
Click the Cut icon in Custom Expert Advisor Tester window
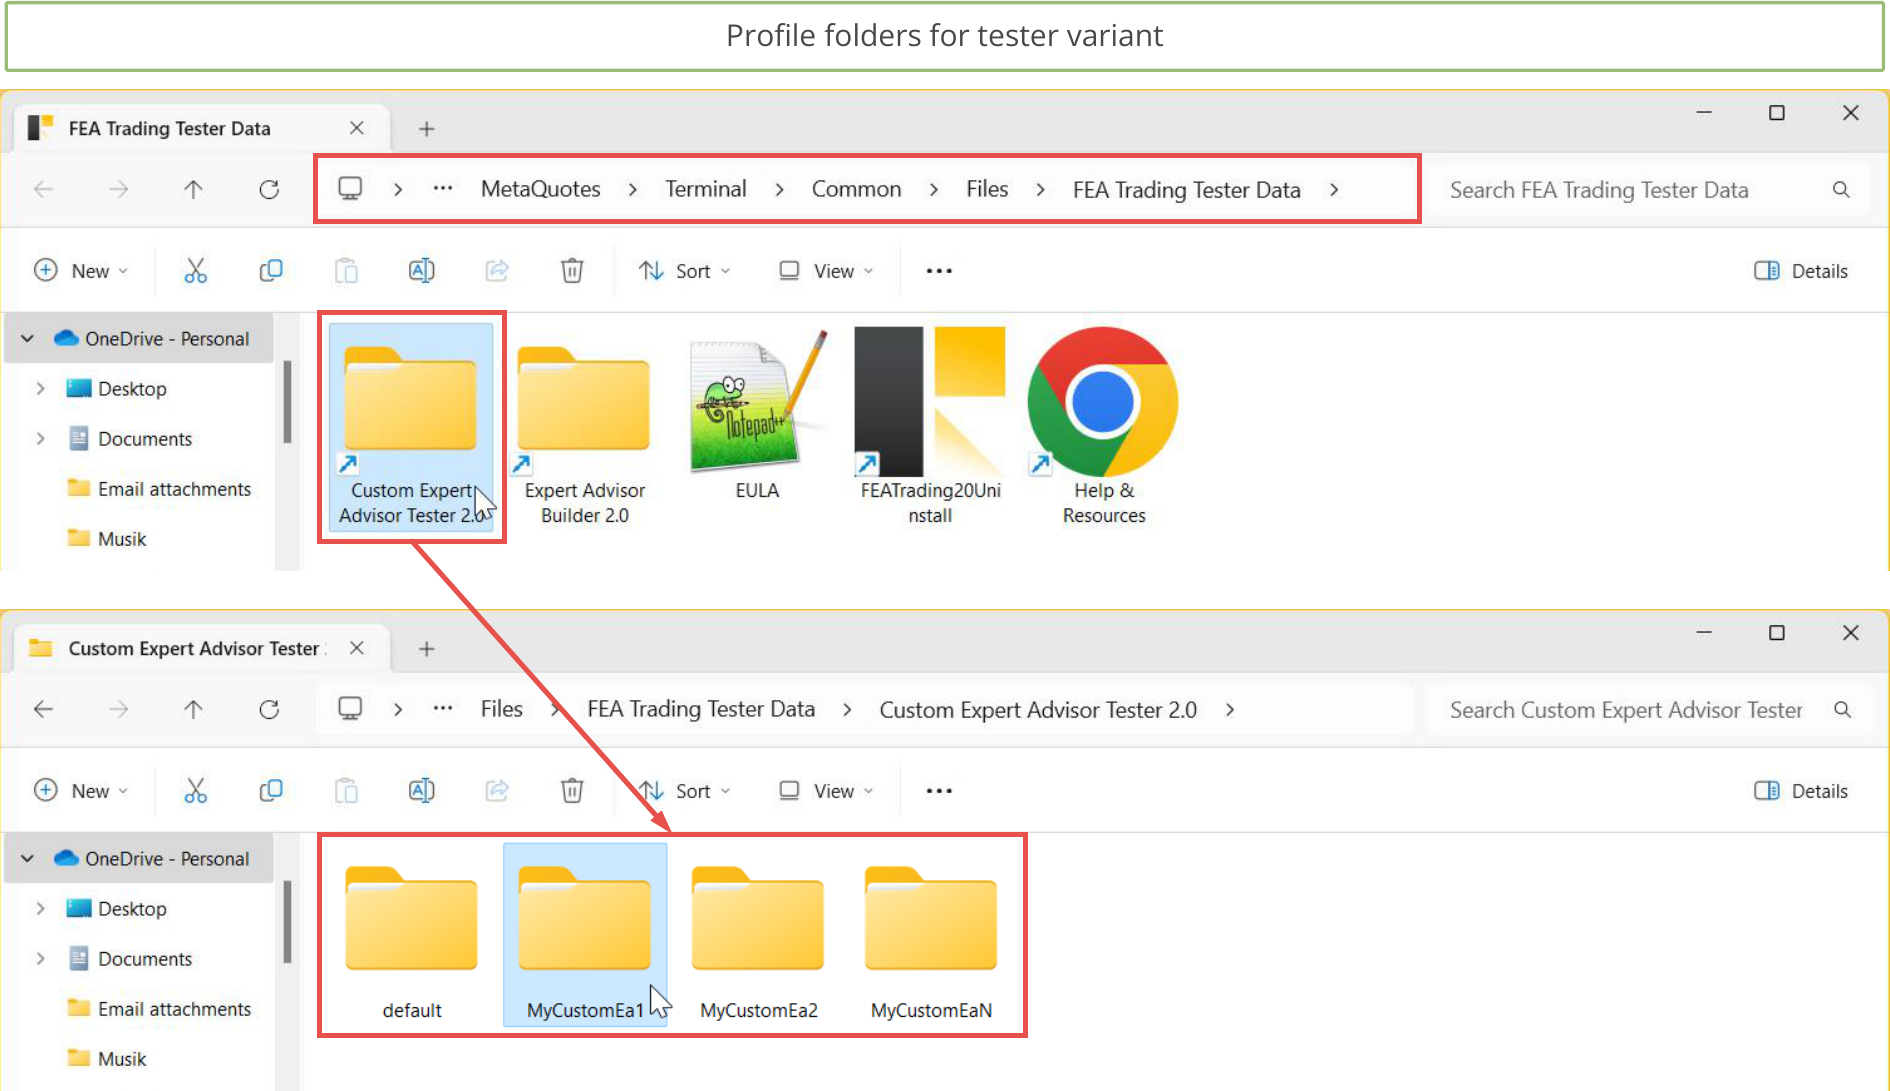195,791
